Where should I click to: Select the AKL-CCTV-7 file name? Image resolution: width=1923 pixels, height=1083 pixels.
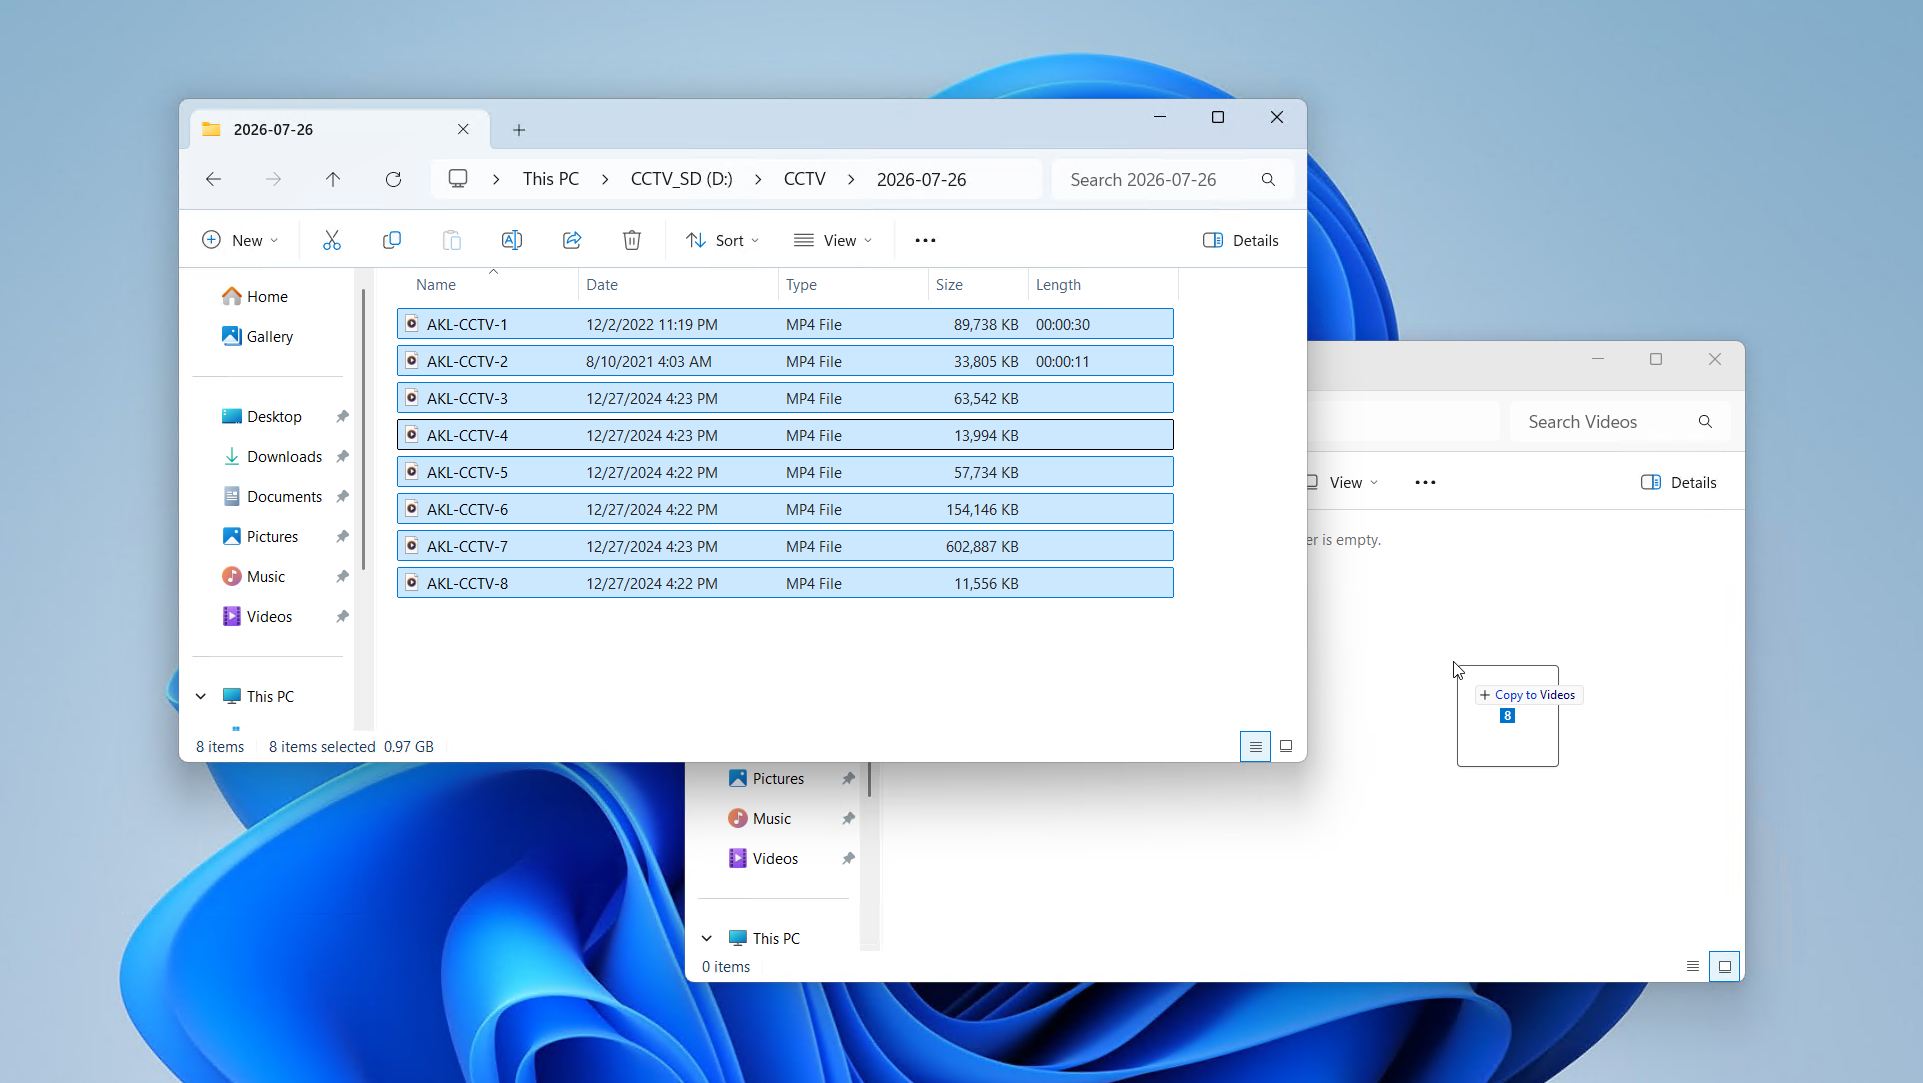[467, 547]
